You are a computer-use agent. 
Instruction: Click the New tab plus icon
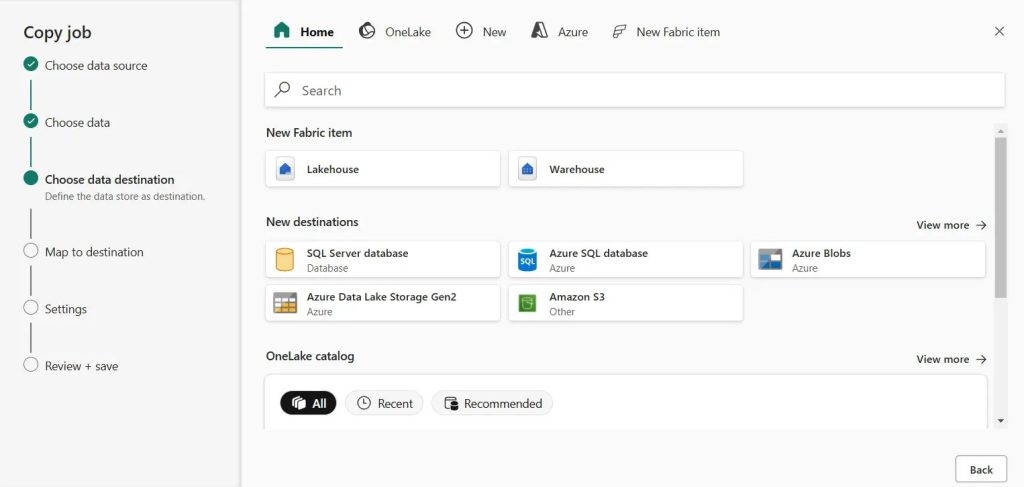464,31
